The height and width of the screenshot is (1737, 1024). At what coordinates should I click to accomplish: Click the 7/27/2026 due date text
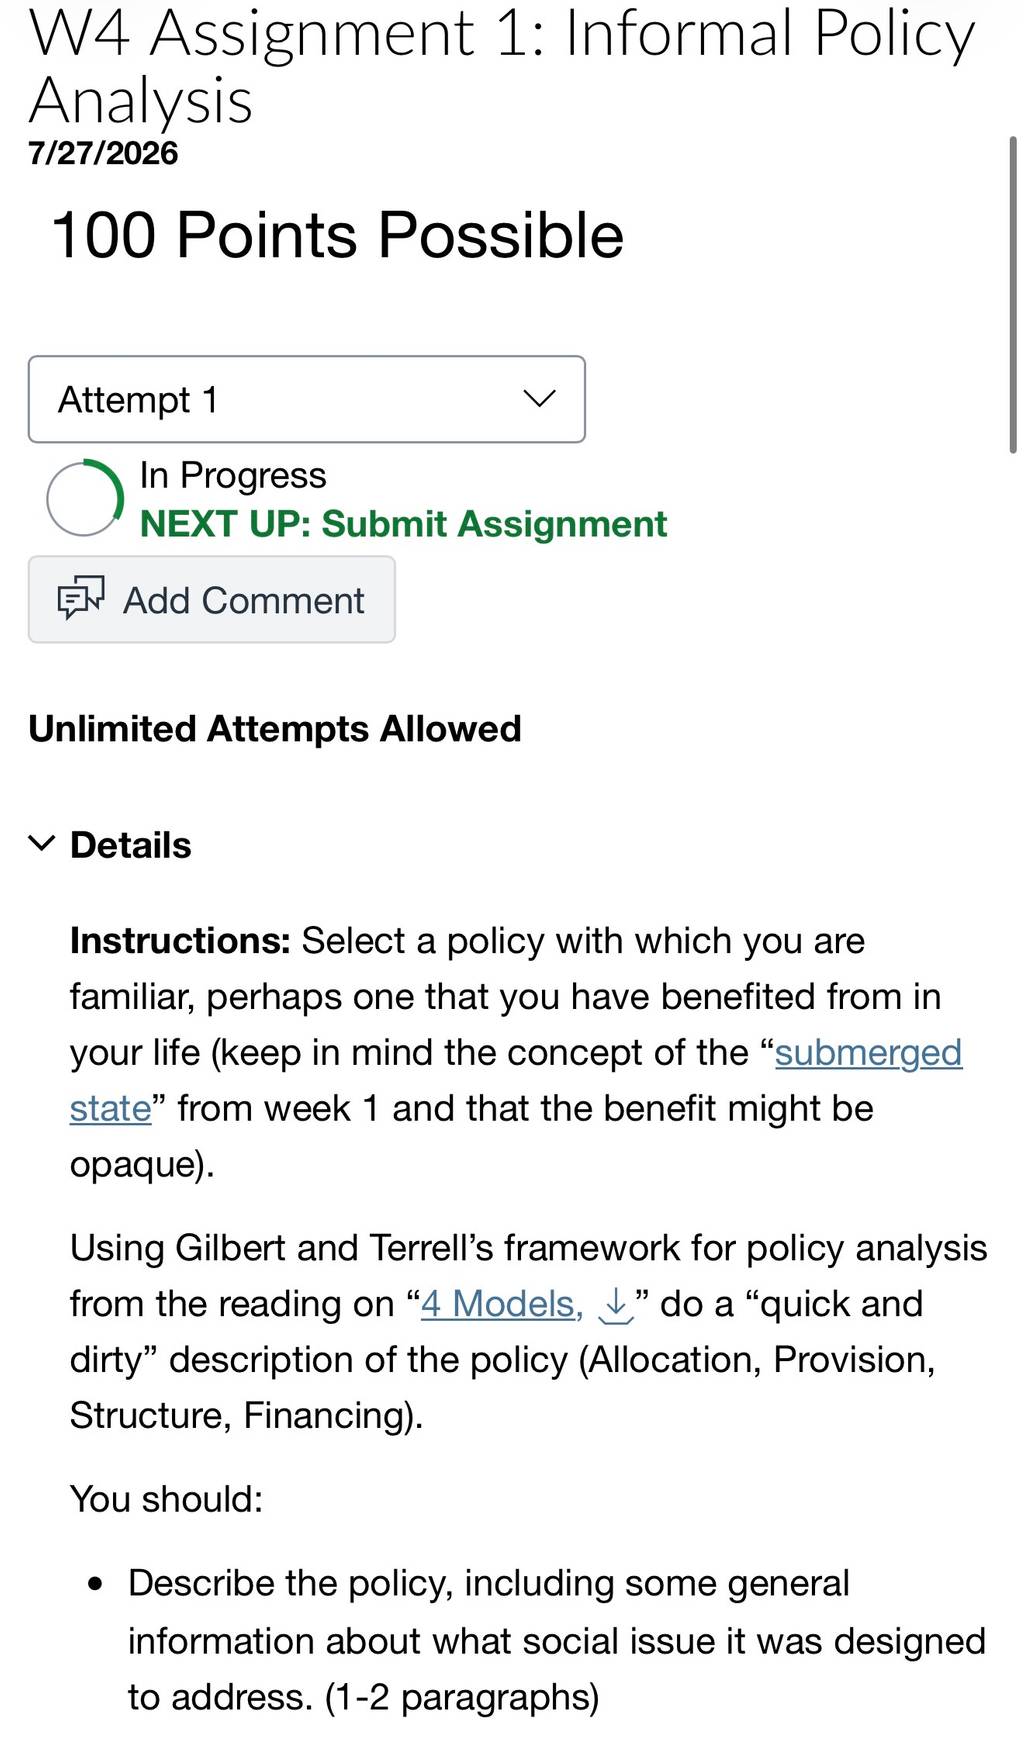coord(103,153)
